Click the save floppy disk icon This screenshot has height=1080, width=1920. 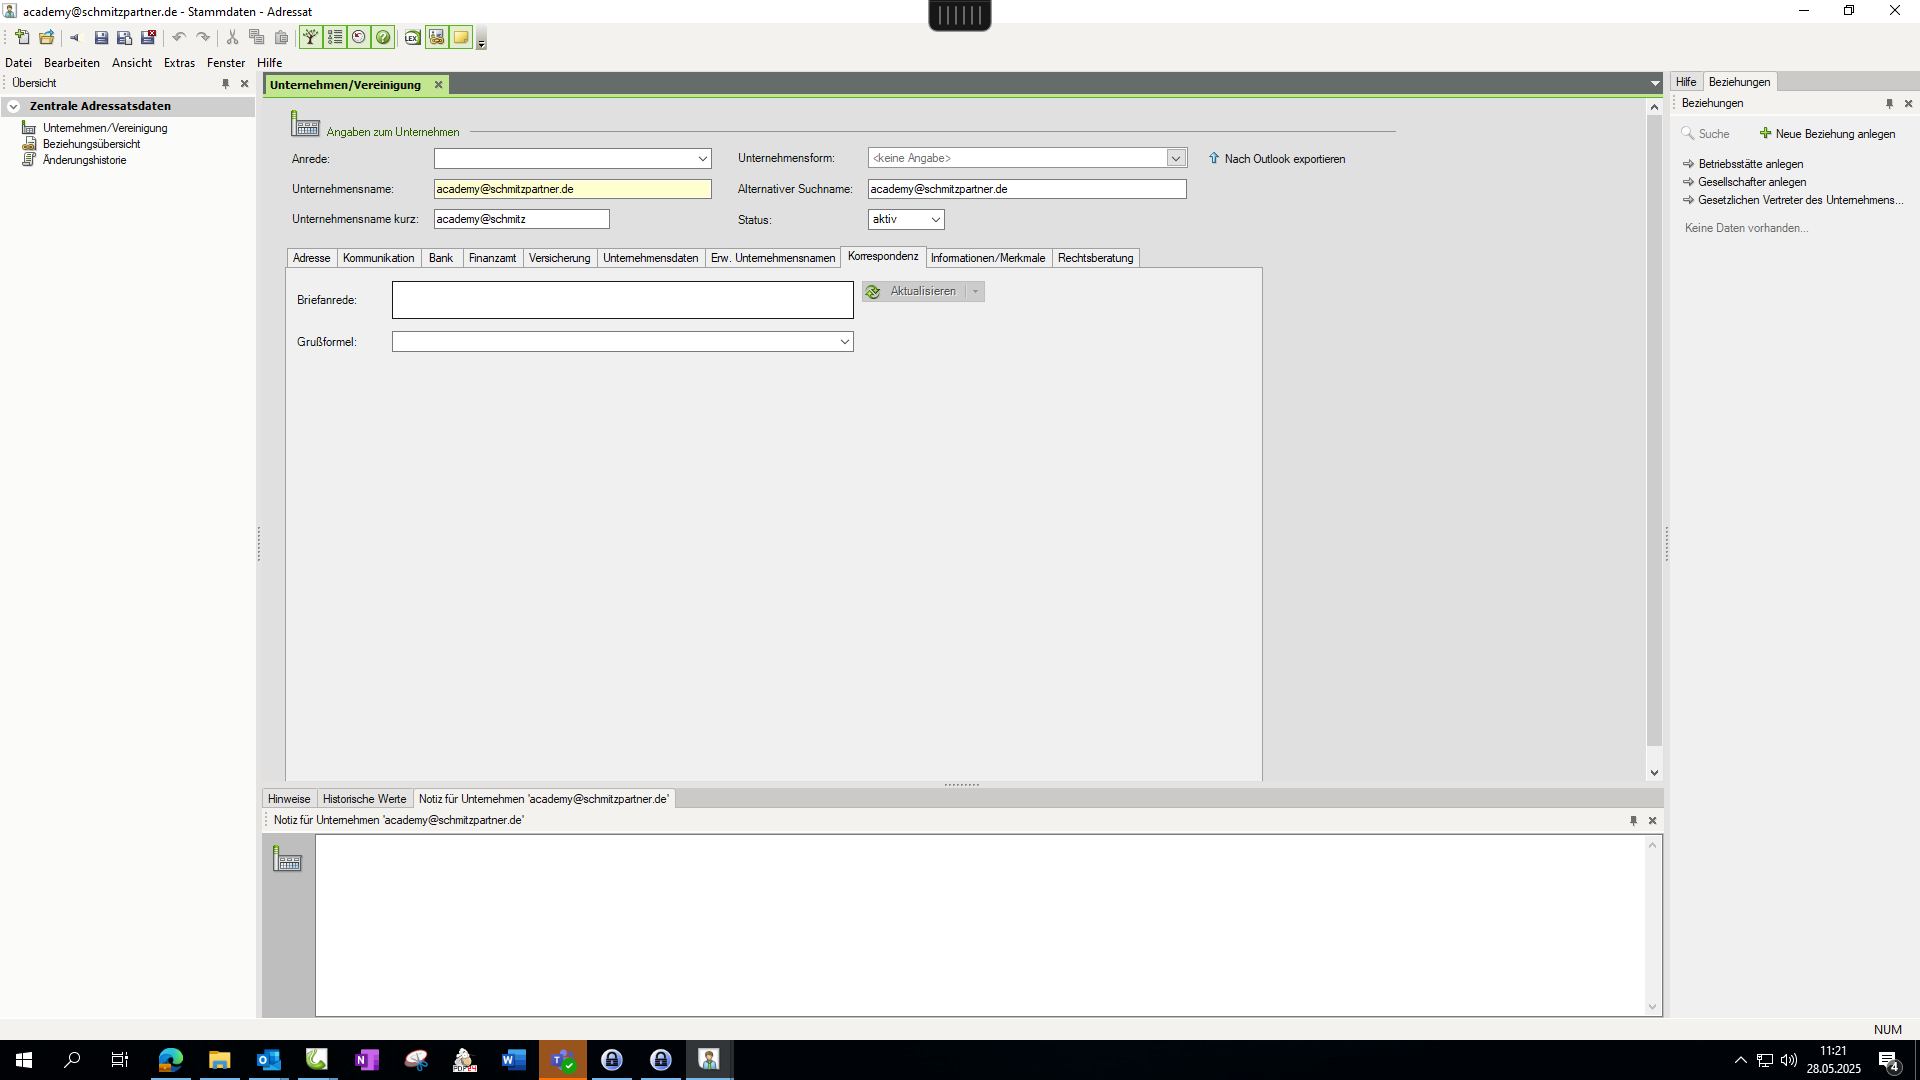[101, 37]
